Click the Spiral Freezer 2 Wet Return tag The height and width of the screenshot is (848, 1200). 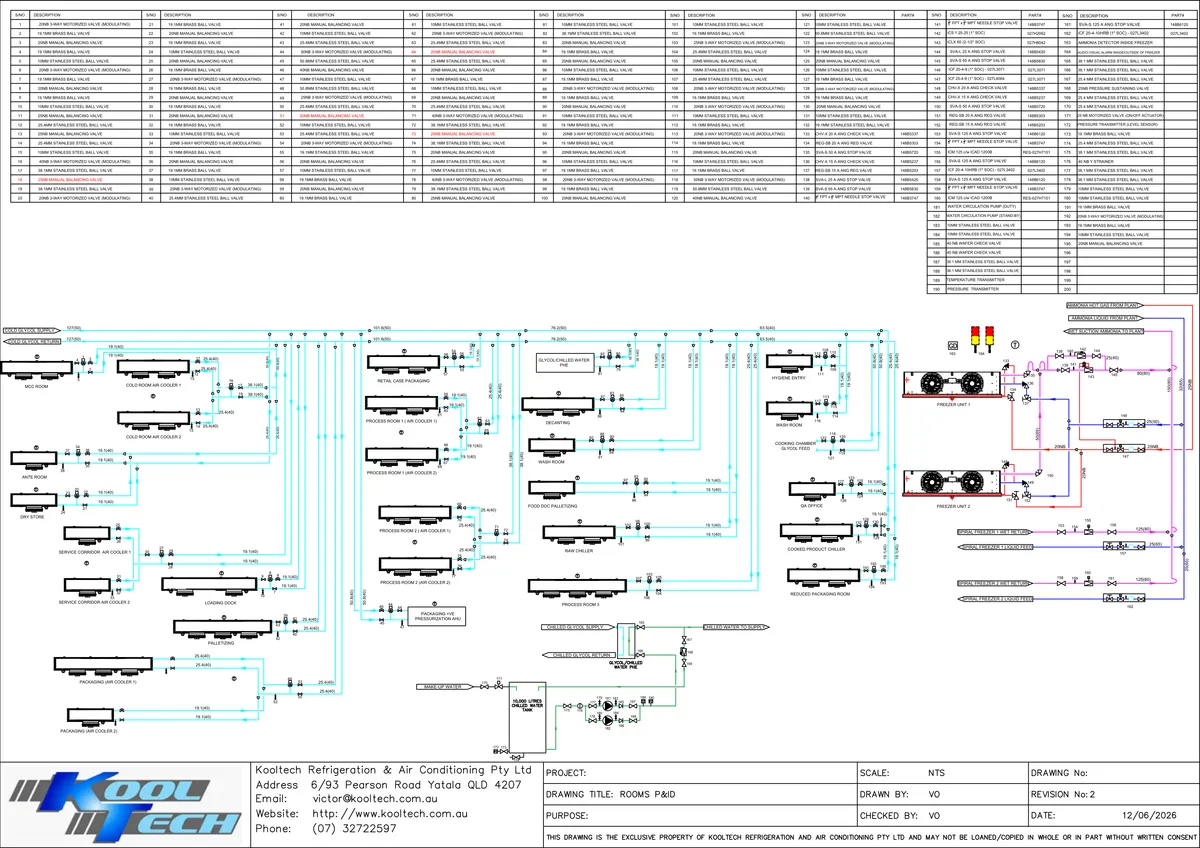tap(994, 583)
